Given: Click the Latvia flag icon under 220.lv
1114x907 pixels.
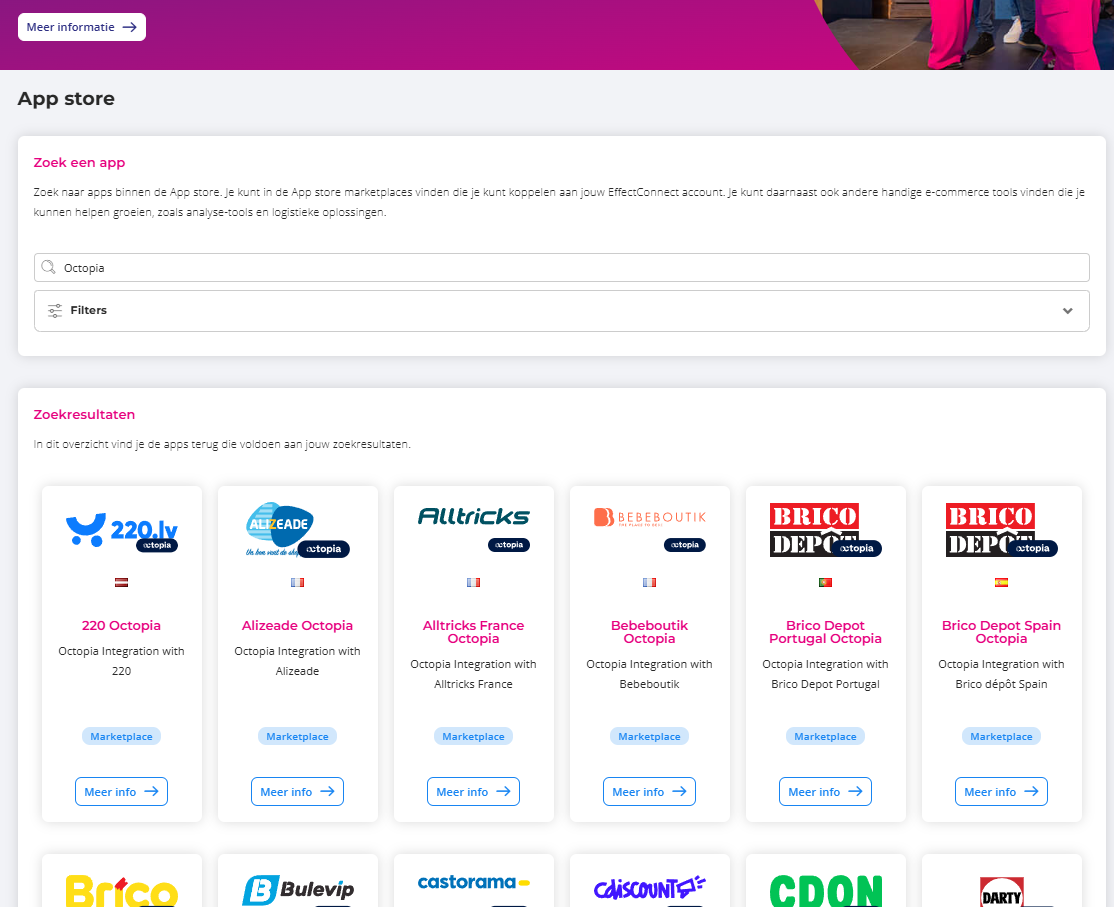Looking at the screenshot, I should pyautogui.click(x=121, y=582).
